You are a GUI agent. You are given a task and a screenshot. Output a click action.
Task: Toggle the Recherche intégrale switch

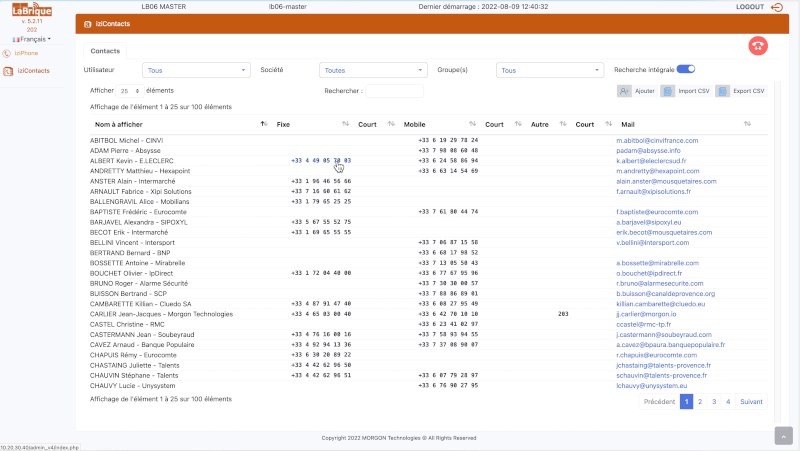point(686,69)
